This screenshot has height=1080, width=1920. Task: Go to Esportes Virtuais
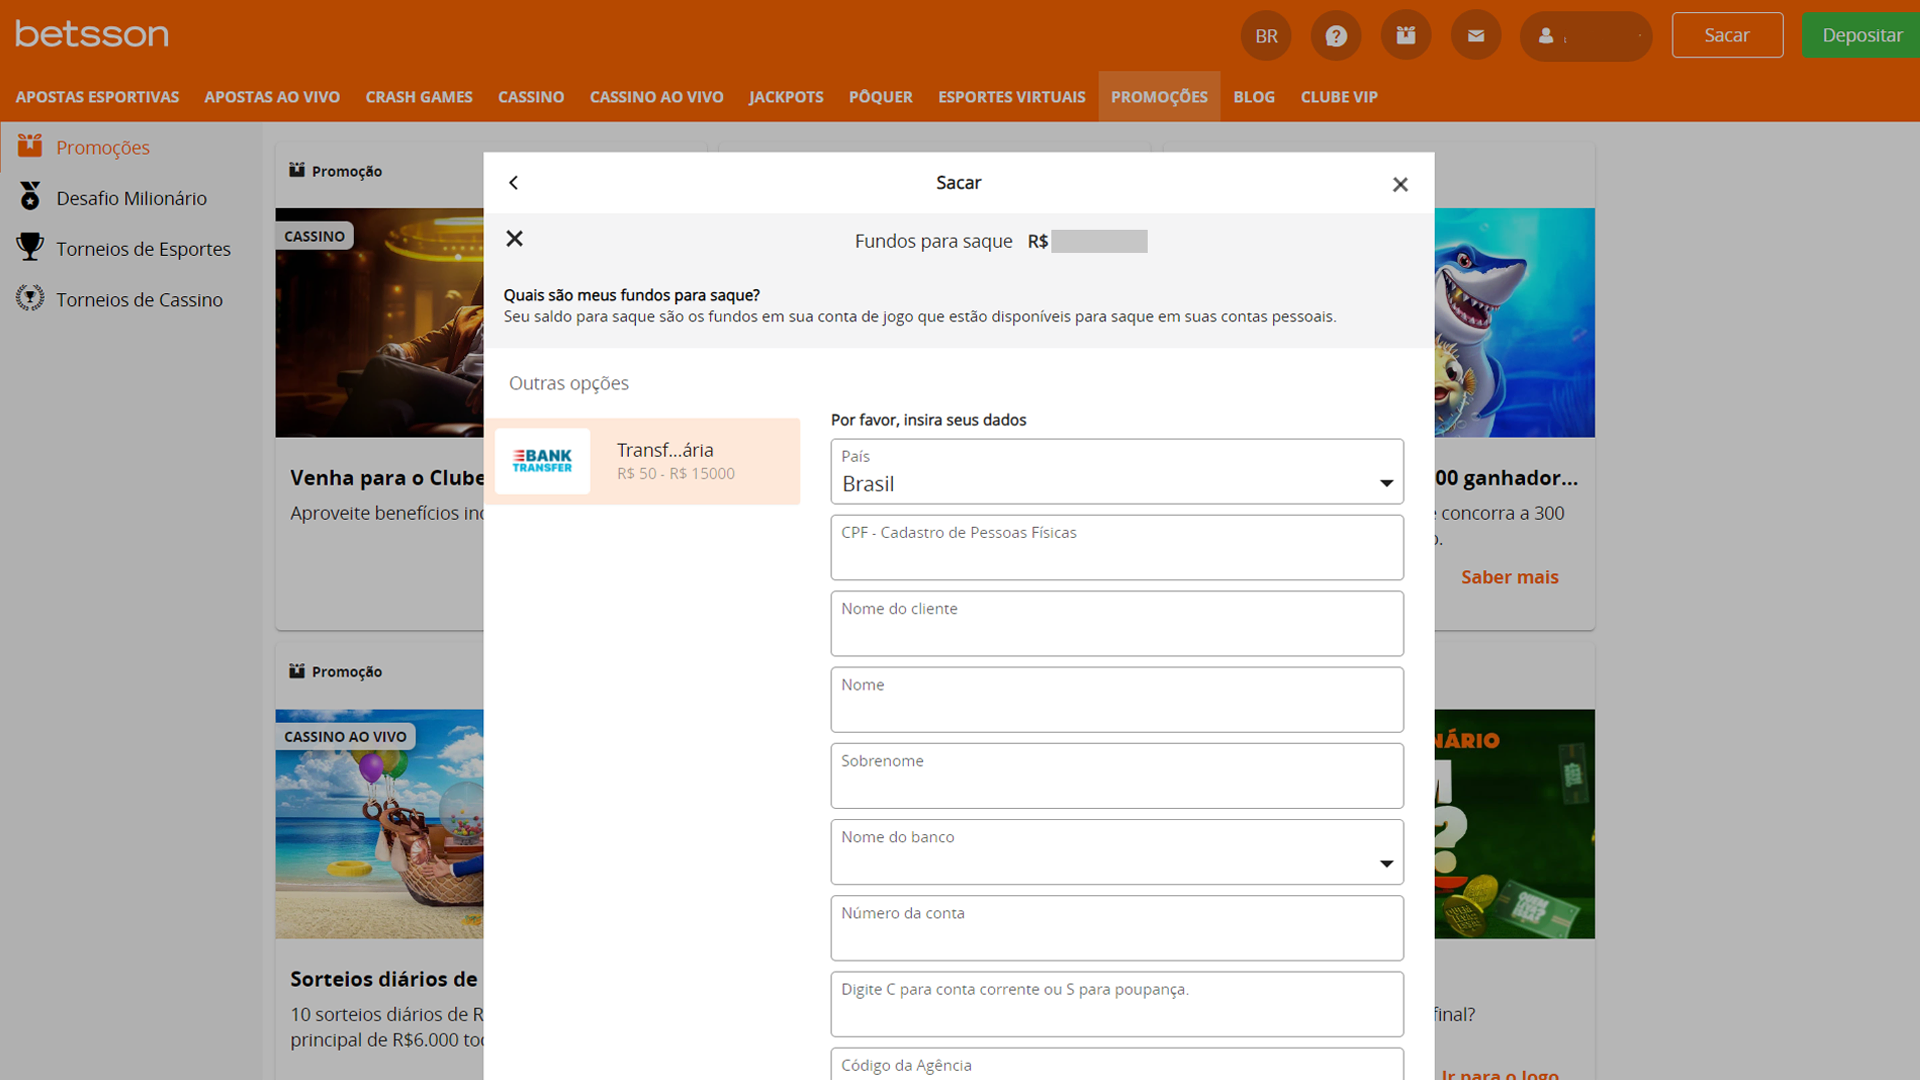pos(1011,97)
